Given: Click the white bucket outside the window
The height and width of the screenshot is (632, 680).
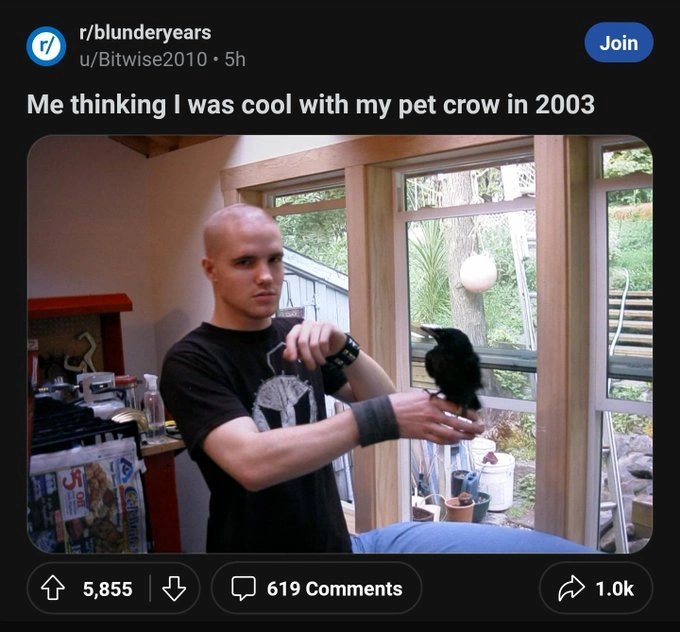Looking at the screenshot, I should click(x=497, y=480).
